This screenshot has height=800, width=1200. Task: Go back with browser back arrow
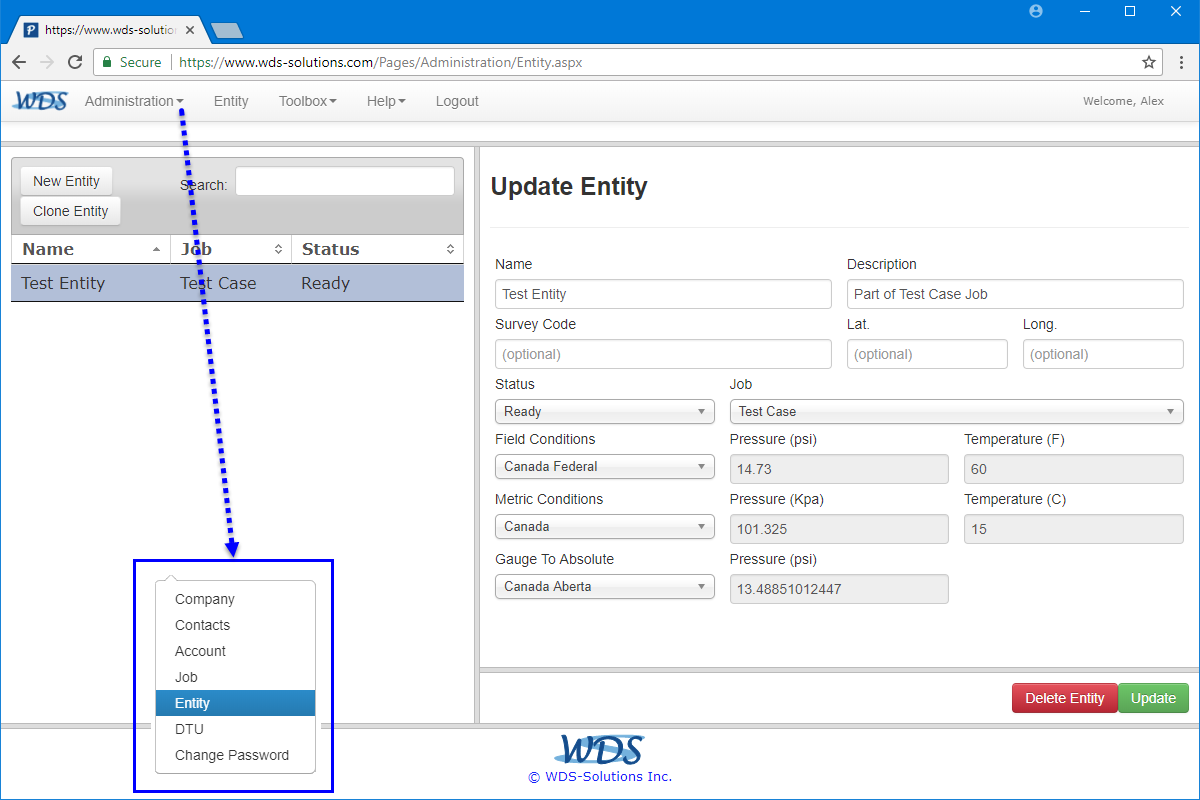tap(19, 62)
